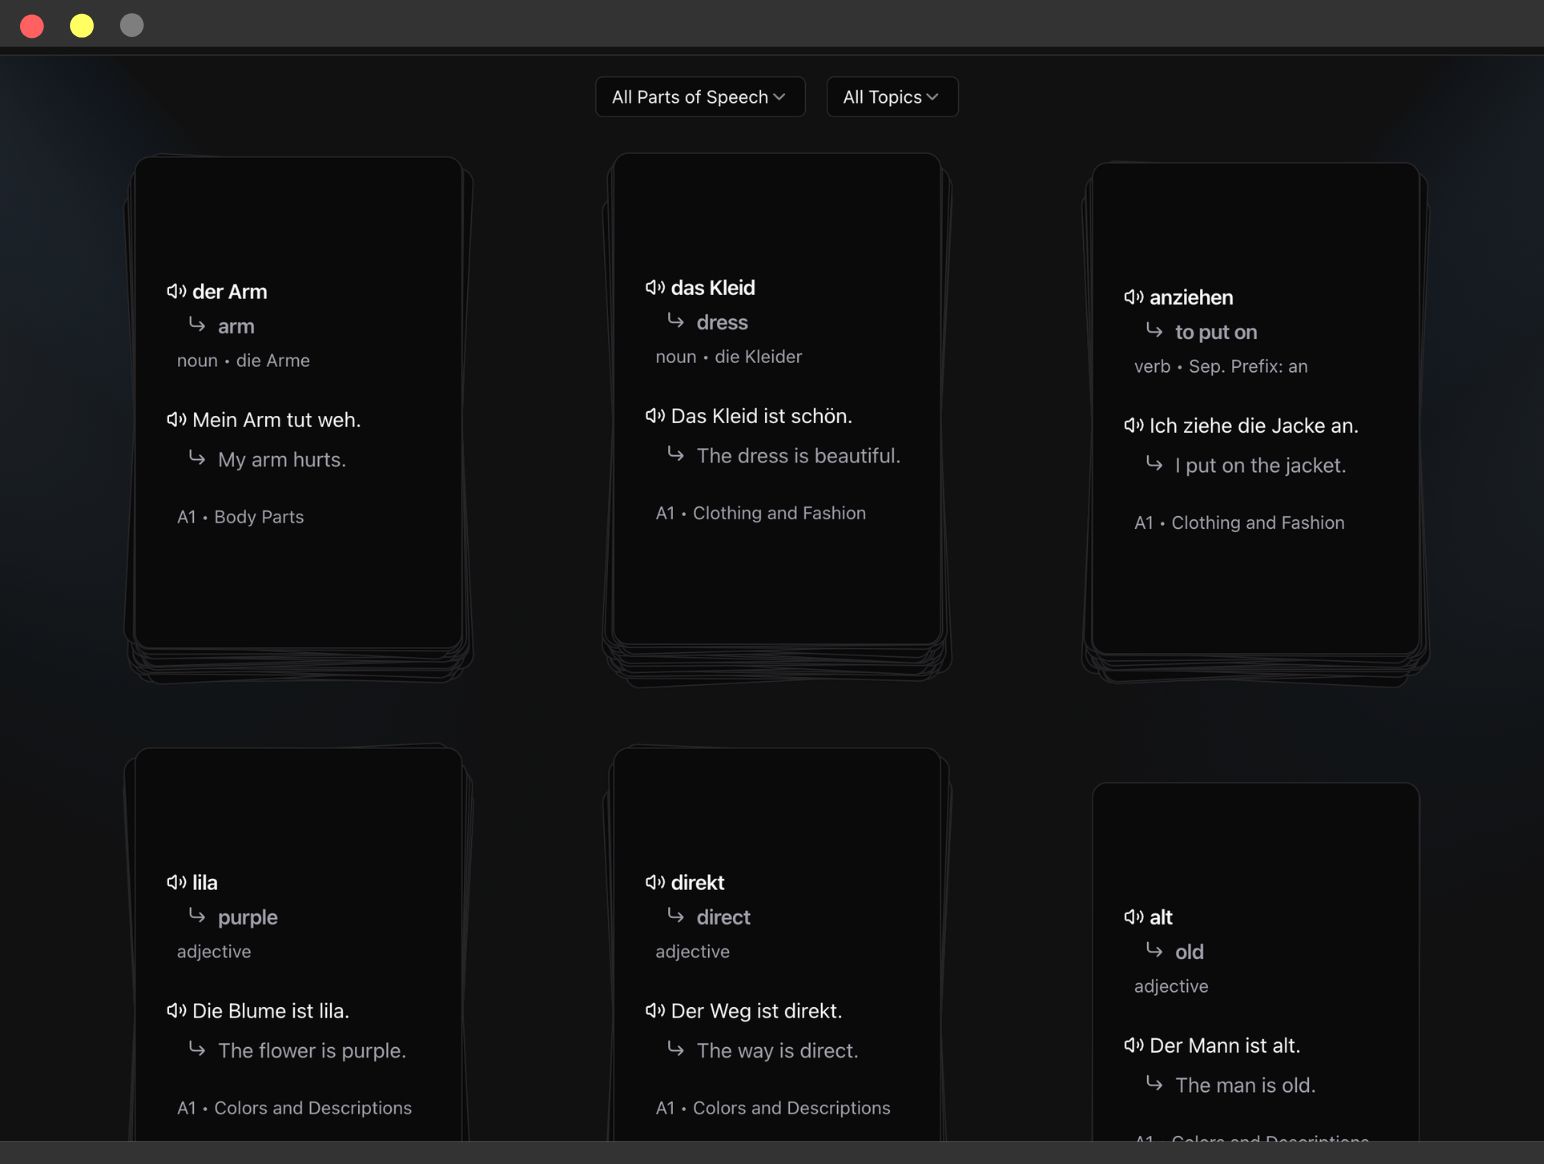Open the All Parts of Speech dropdown
Viewport: 1544px width, 1164px height.
click(700, 97)
